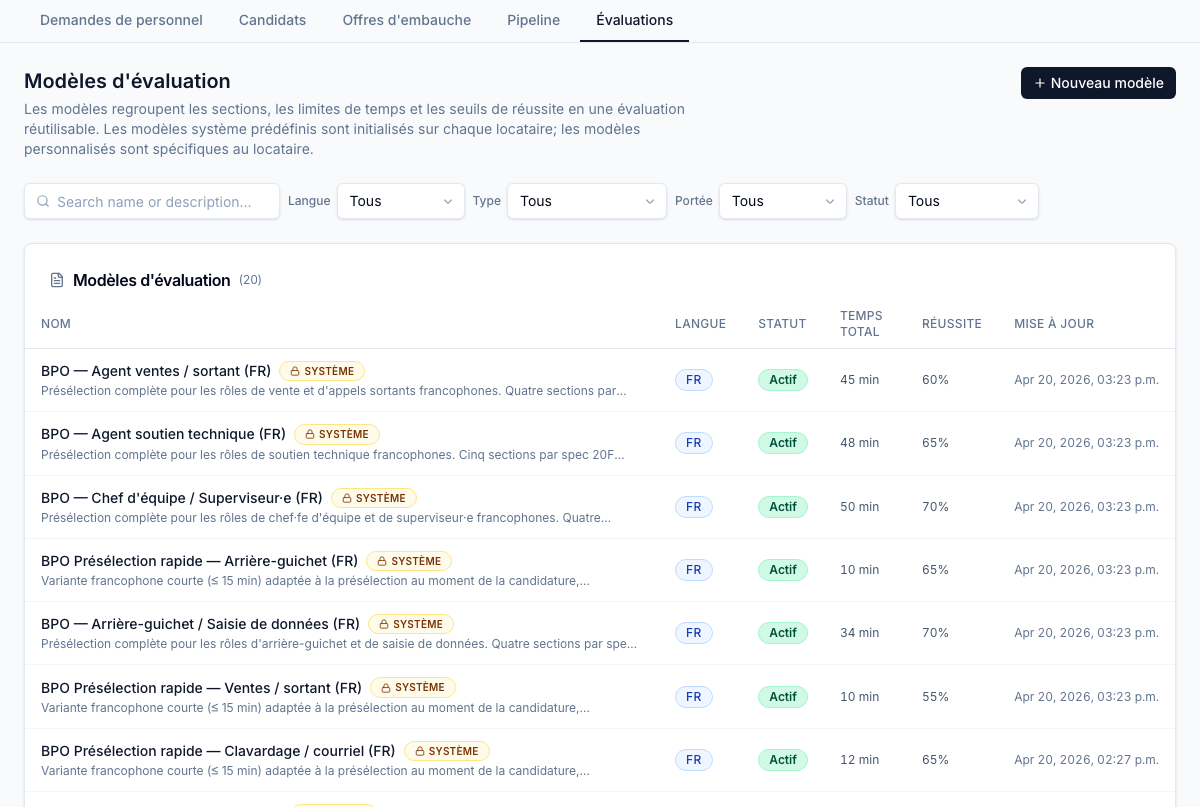1200x807 pixels.
Task: Click FR badge in Agent soutien technique row
Action: 694,443
